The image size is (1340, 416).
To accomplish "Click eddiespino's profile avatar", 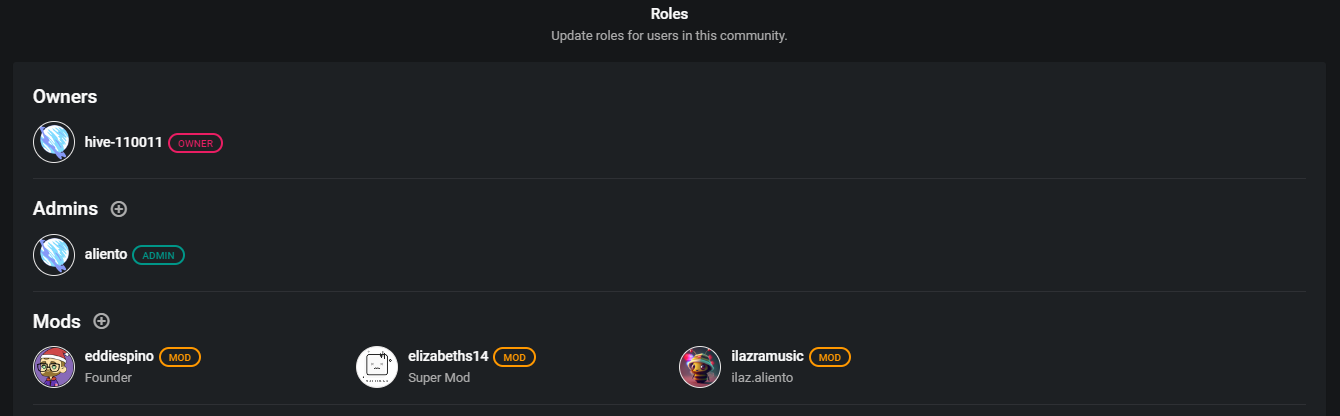I will point(54,367).
